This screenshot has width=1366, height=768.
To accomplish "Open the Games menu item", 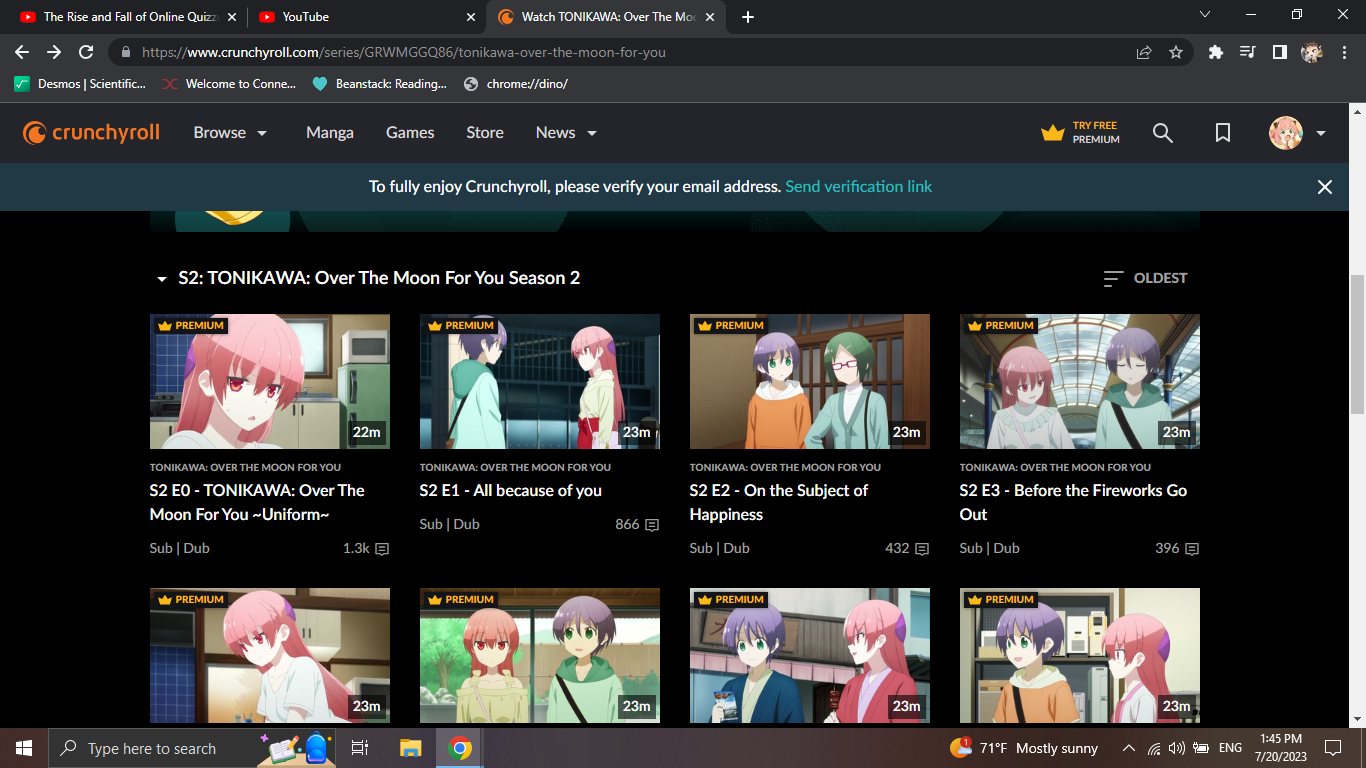I will pyautogui.click(x=410, y=133).
